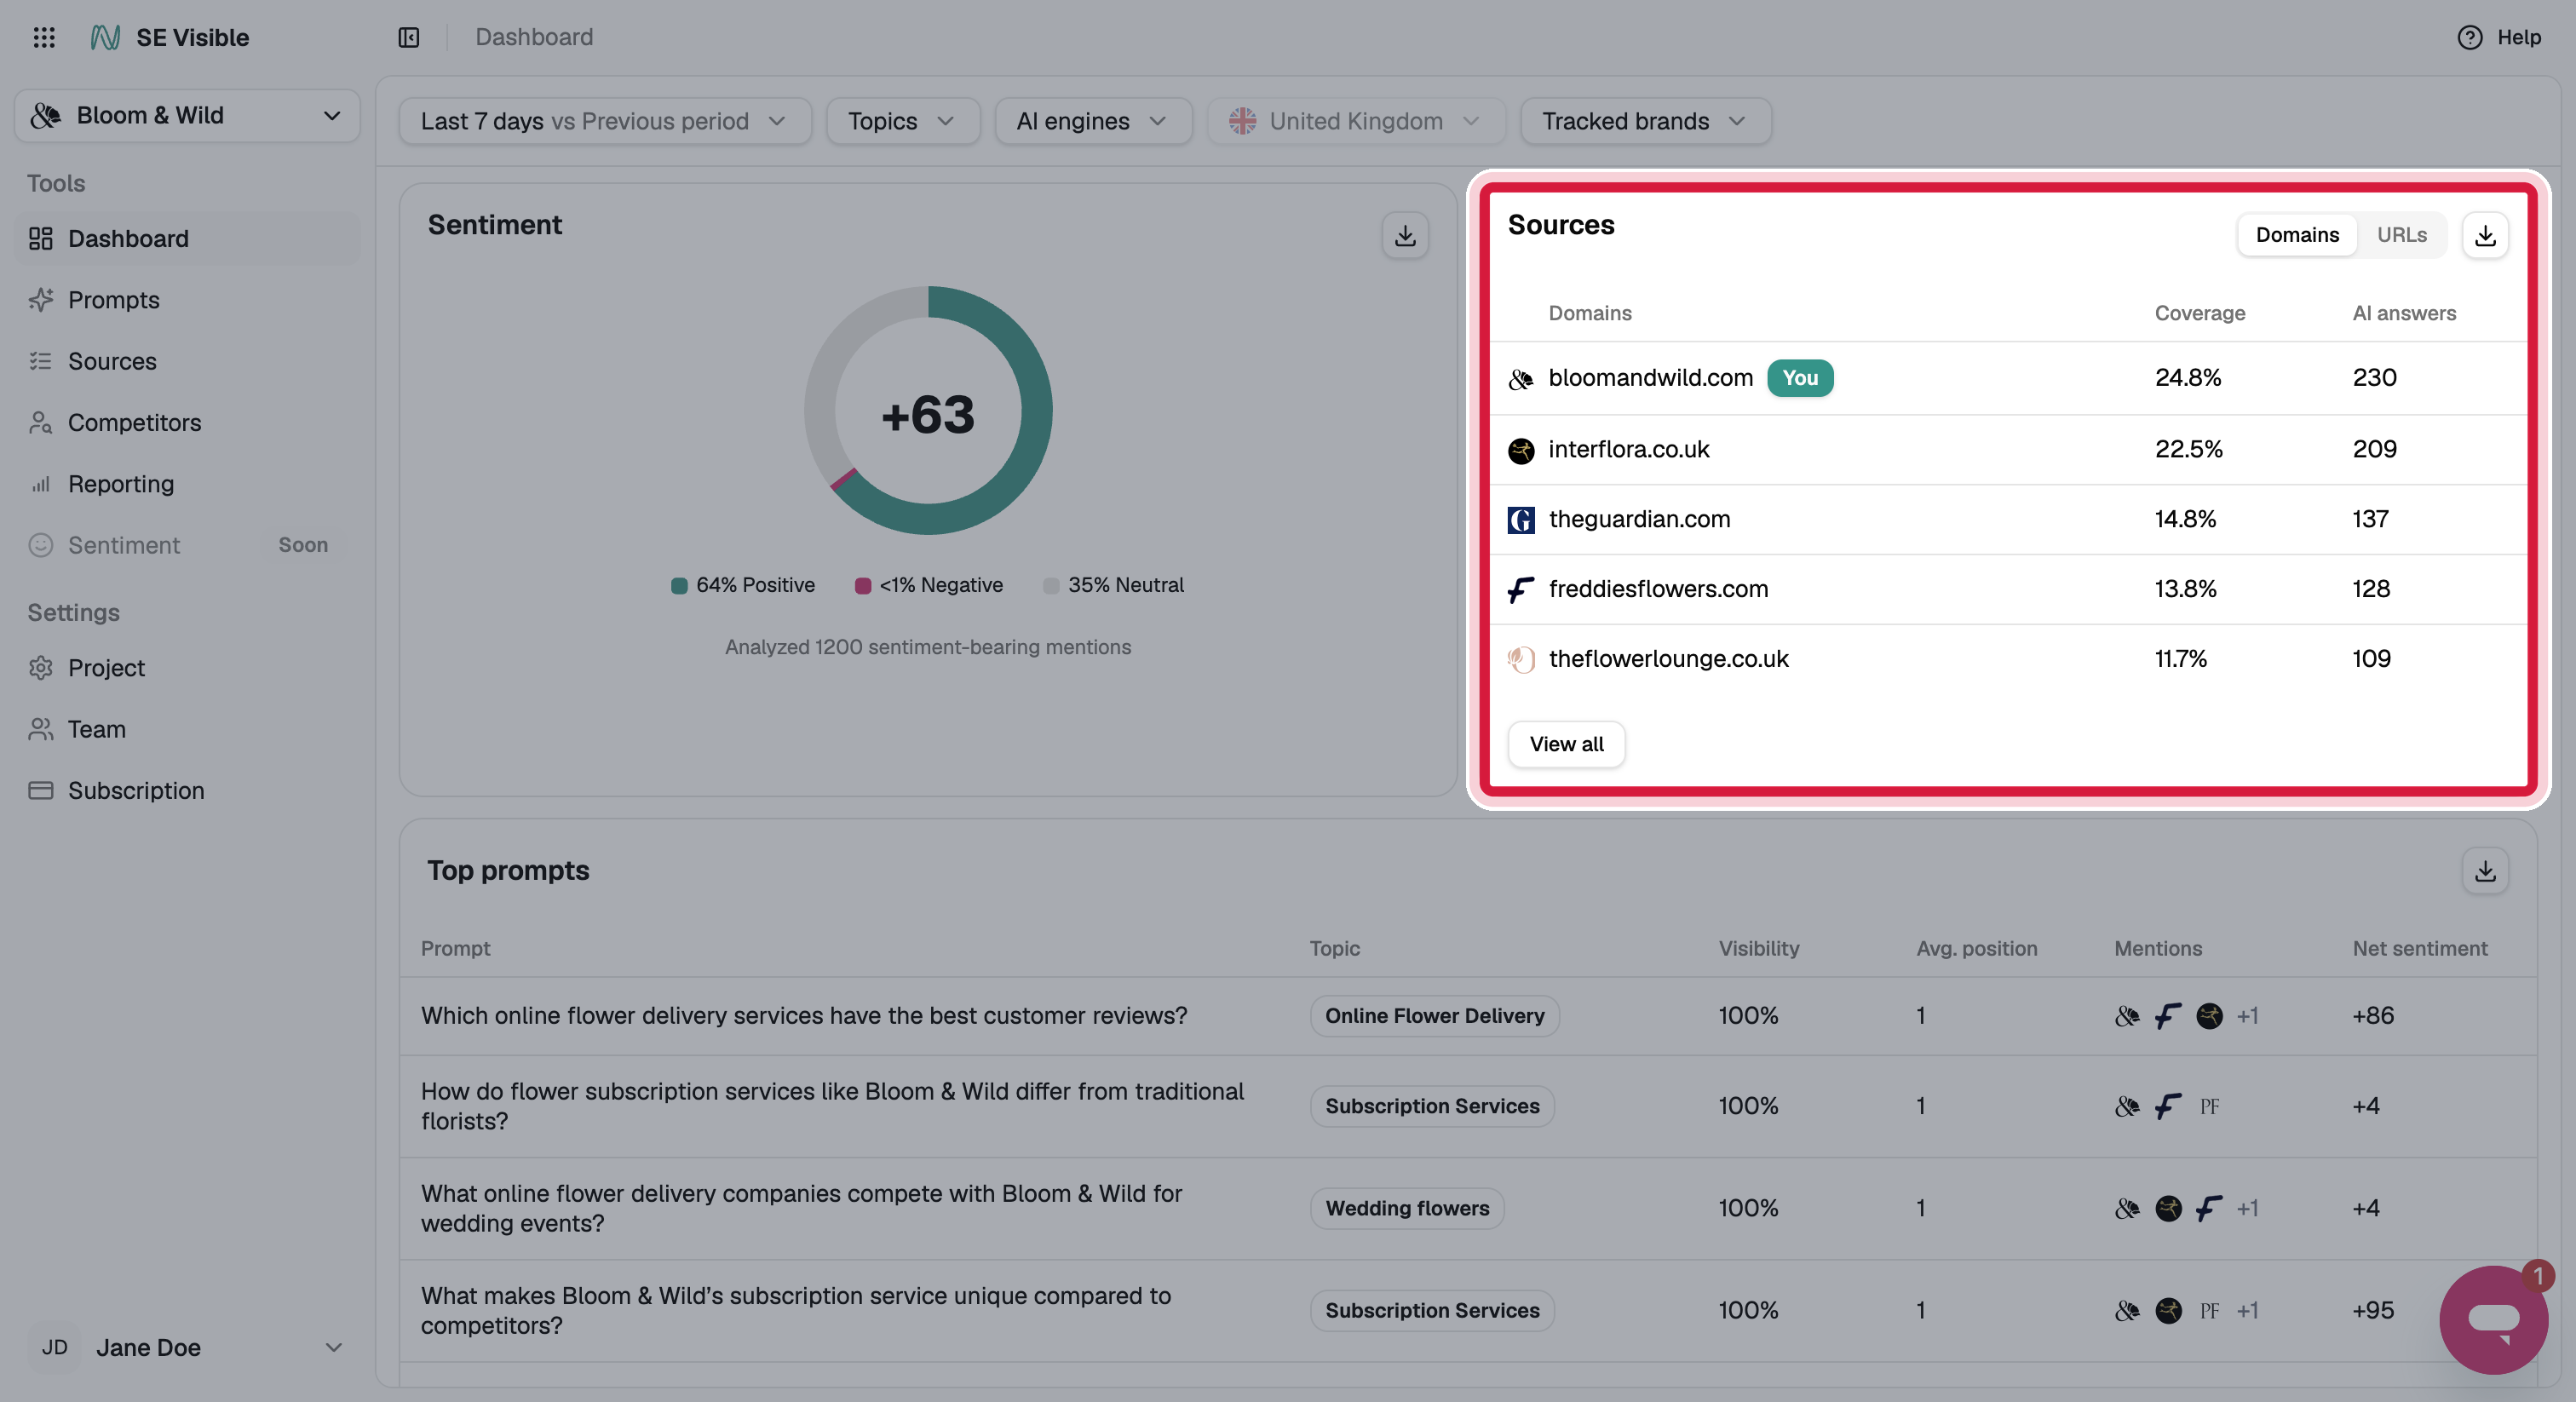Open the United Kingdom country dropdown

1355,121
